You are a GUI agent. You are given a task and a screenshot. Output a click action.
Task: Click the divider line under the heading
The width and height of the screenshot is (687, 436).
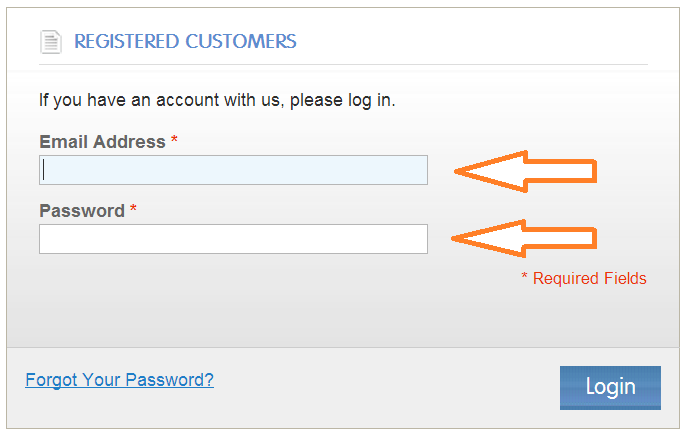[x=344, y=64]
